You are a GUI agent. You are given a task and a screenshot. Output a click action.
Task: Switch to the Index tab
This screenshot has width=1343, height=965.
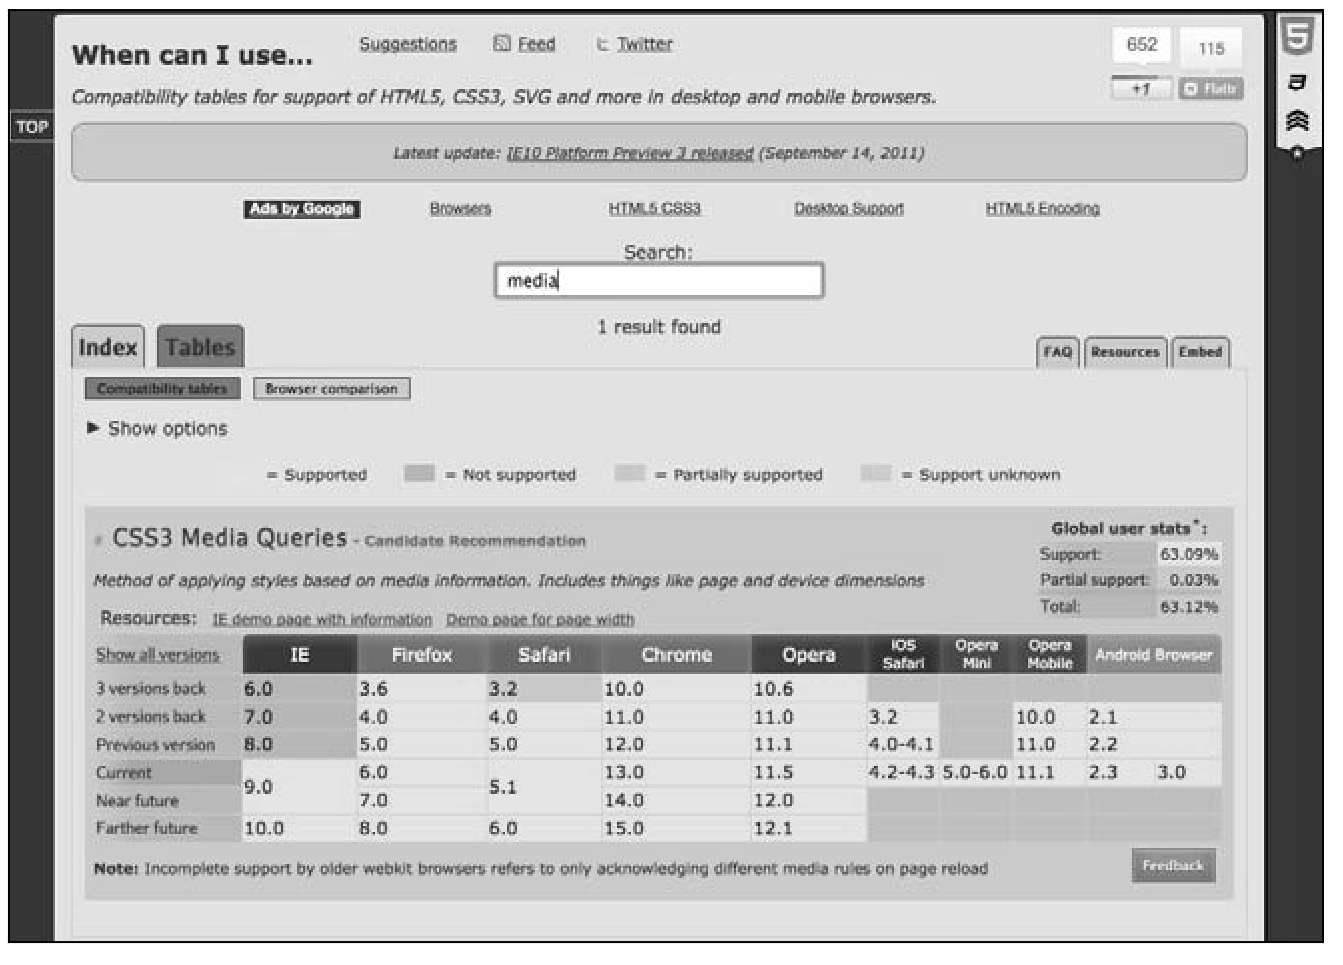[107, 347]
